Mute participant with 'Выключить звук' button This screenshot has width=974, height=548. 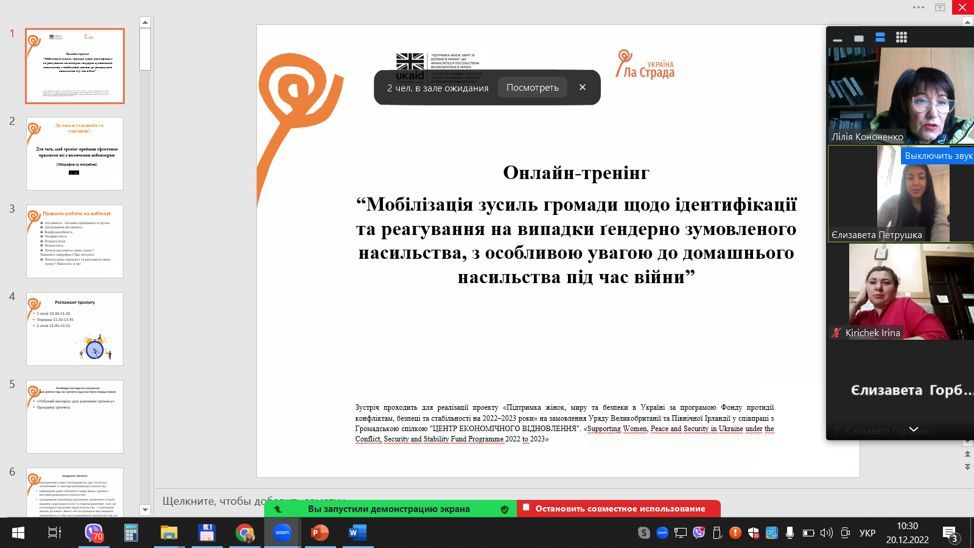[x=938, y=156]
